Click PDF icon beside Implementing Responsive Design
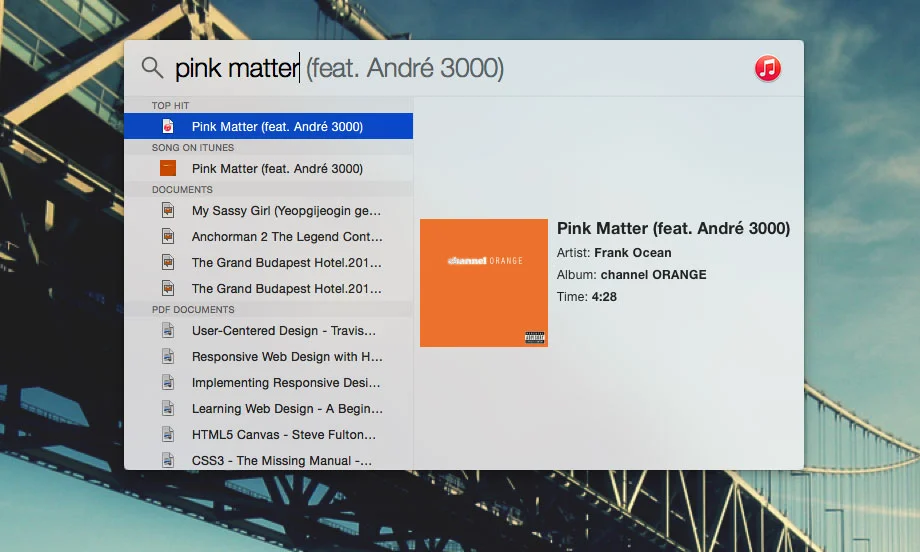 click(x=168, y=382)
